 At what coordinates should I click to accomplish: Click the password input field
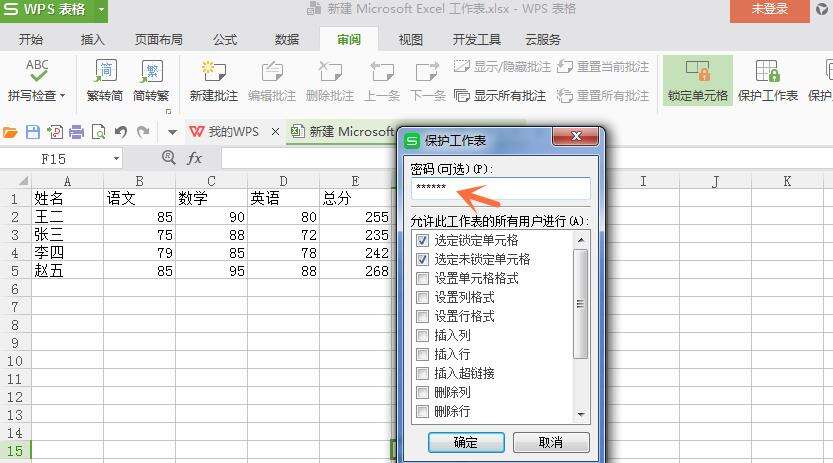click(x=500, y=188)
